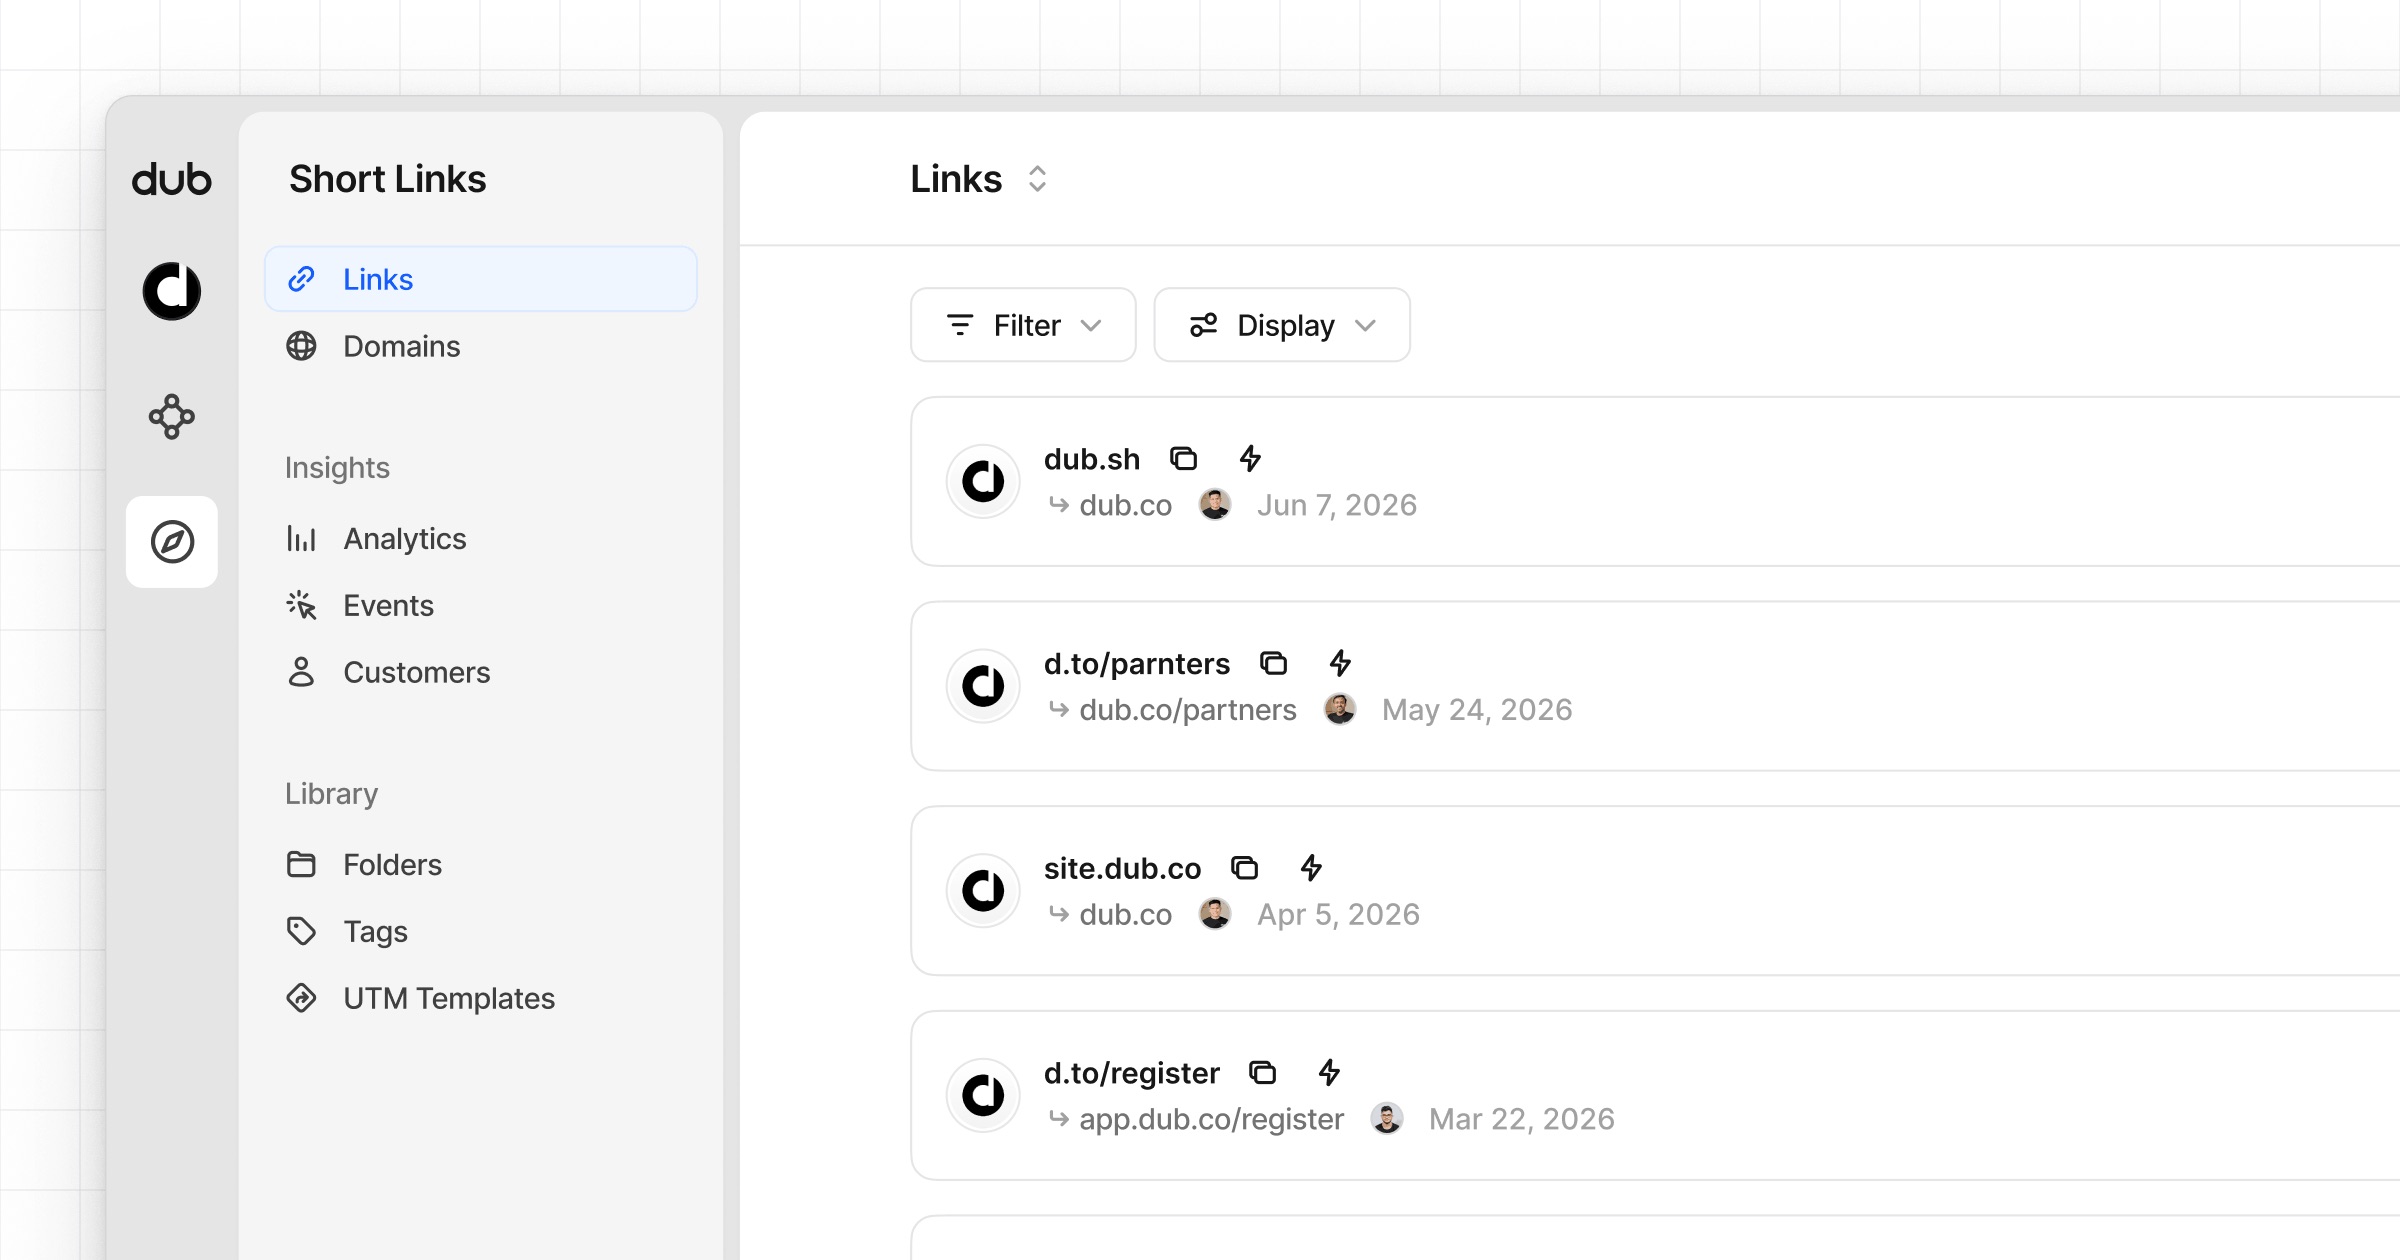Click the user avatar on the d.to/register row
The height and width of the screenshot is (1260, 2400).
(1387, 1119)
